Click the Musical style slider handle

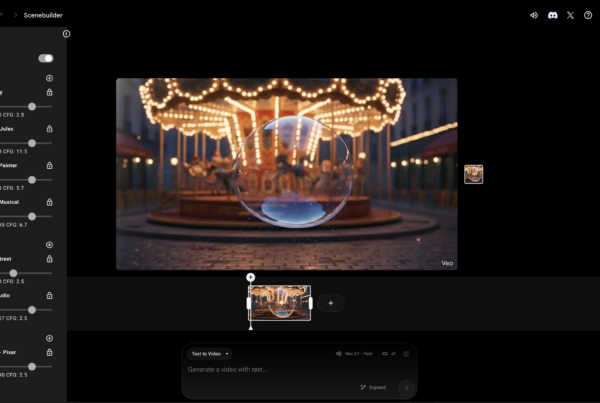tap(32, 216)
